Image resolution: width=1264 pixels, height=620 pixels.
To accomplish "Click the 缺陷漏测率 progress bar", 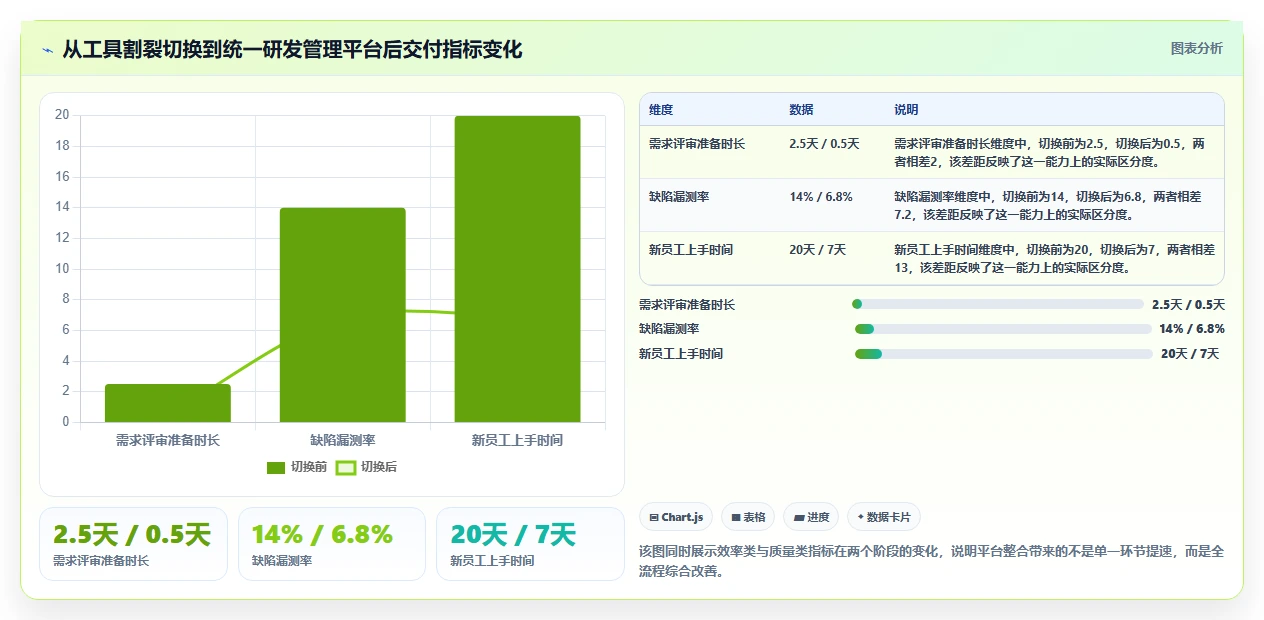I will (1003, 329).
